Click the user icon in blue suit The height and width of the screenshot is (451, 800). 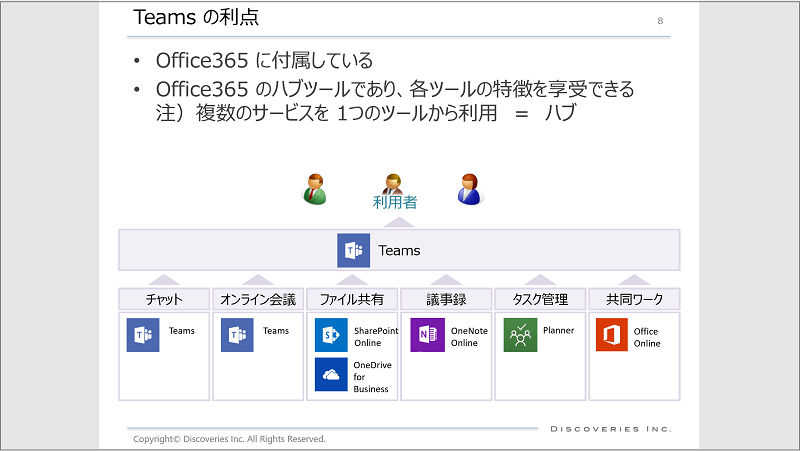point(470,189)
